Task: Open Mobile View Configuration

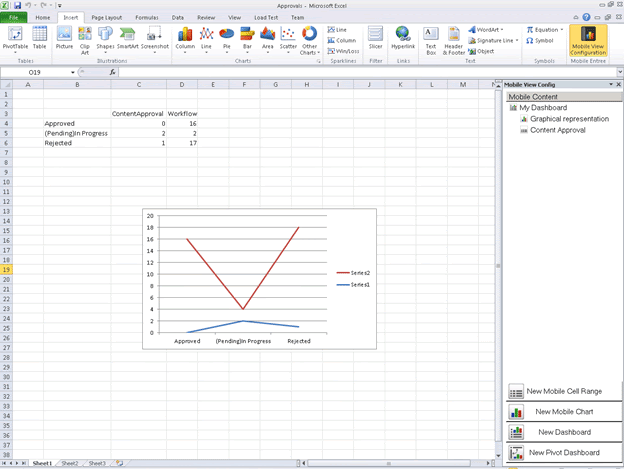Action: point(587,40)
